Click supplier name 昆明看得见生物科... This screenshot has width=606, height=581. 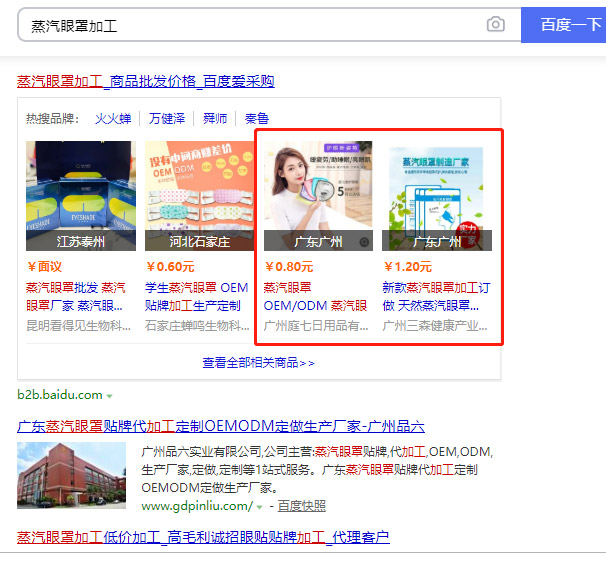[78, 325]
